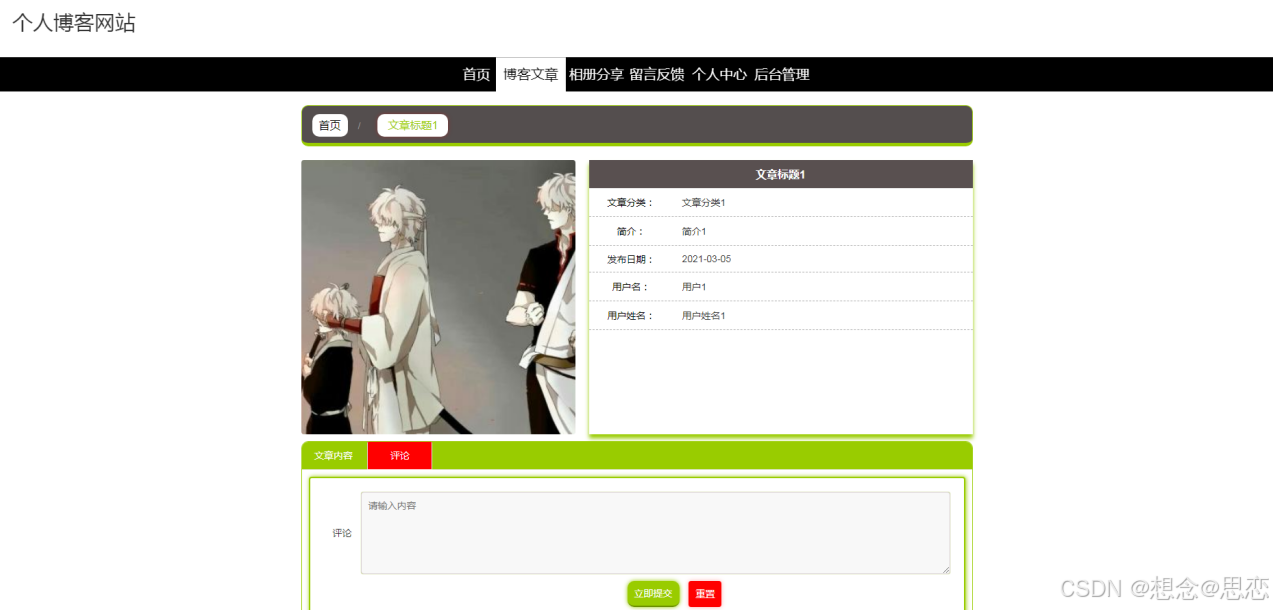This screenshot has width=1273, height=610.
Task: Click the 简介： label
Action: (631, 231)
